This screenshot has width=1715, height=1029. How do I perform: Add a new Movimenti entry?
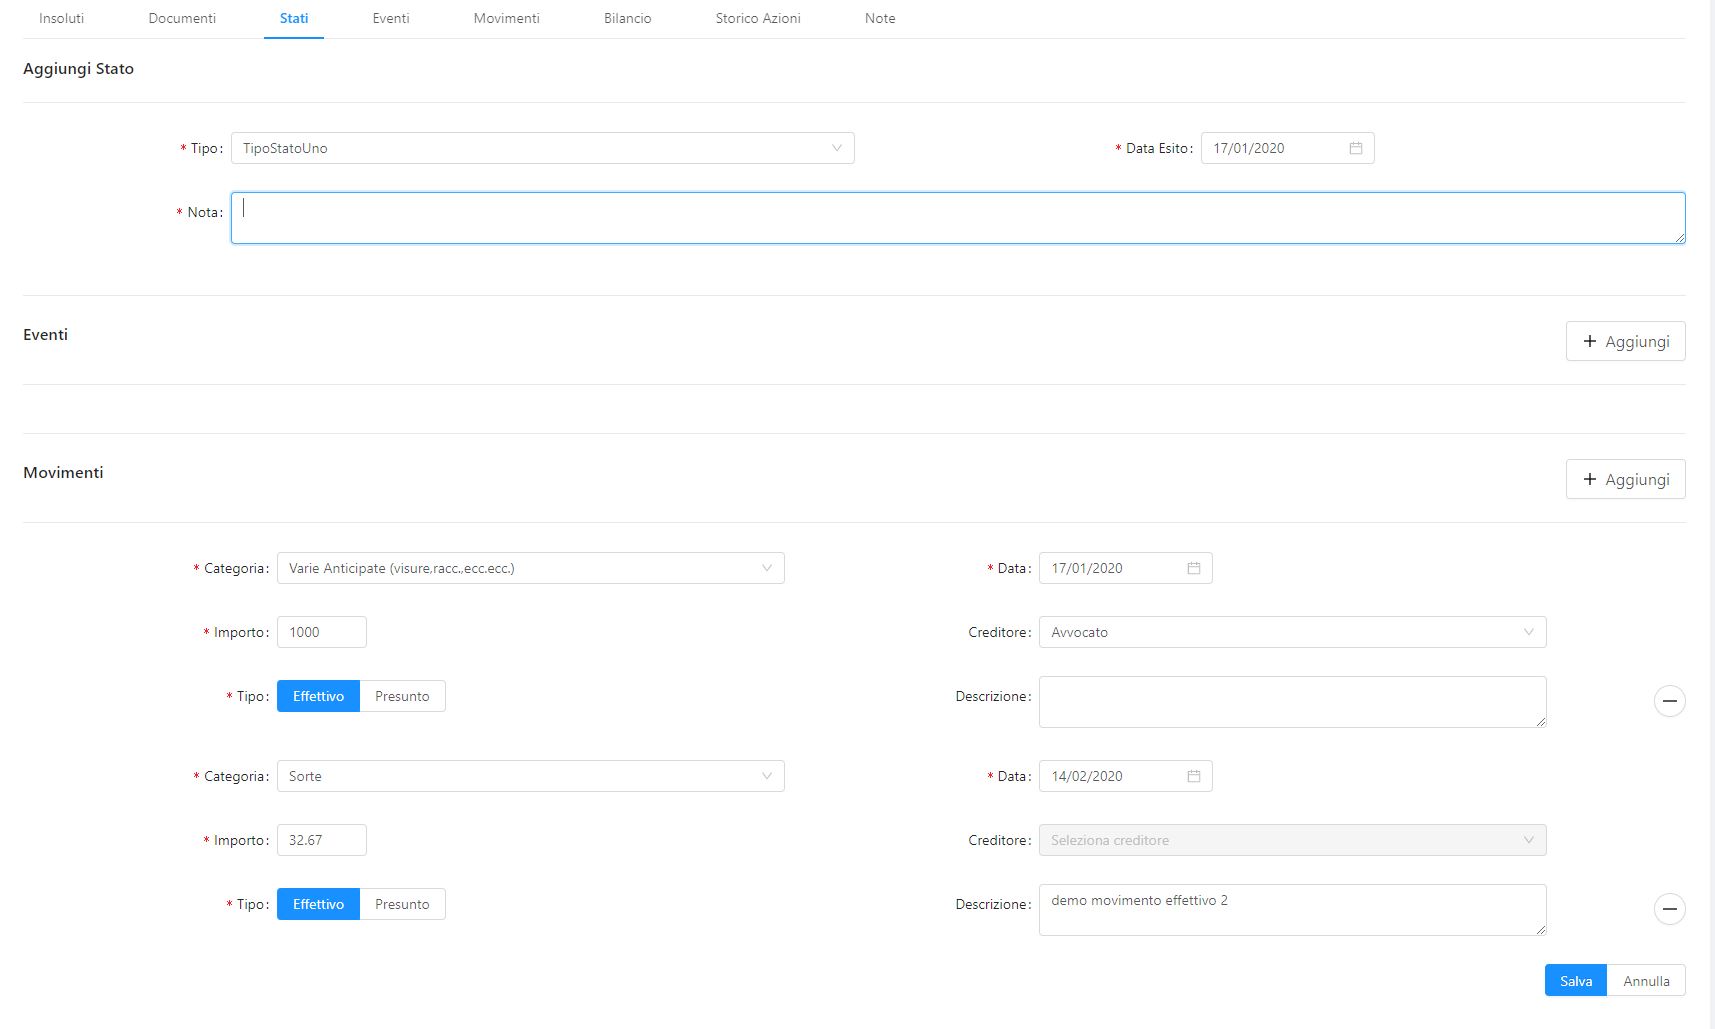click(1625, 479)
